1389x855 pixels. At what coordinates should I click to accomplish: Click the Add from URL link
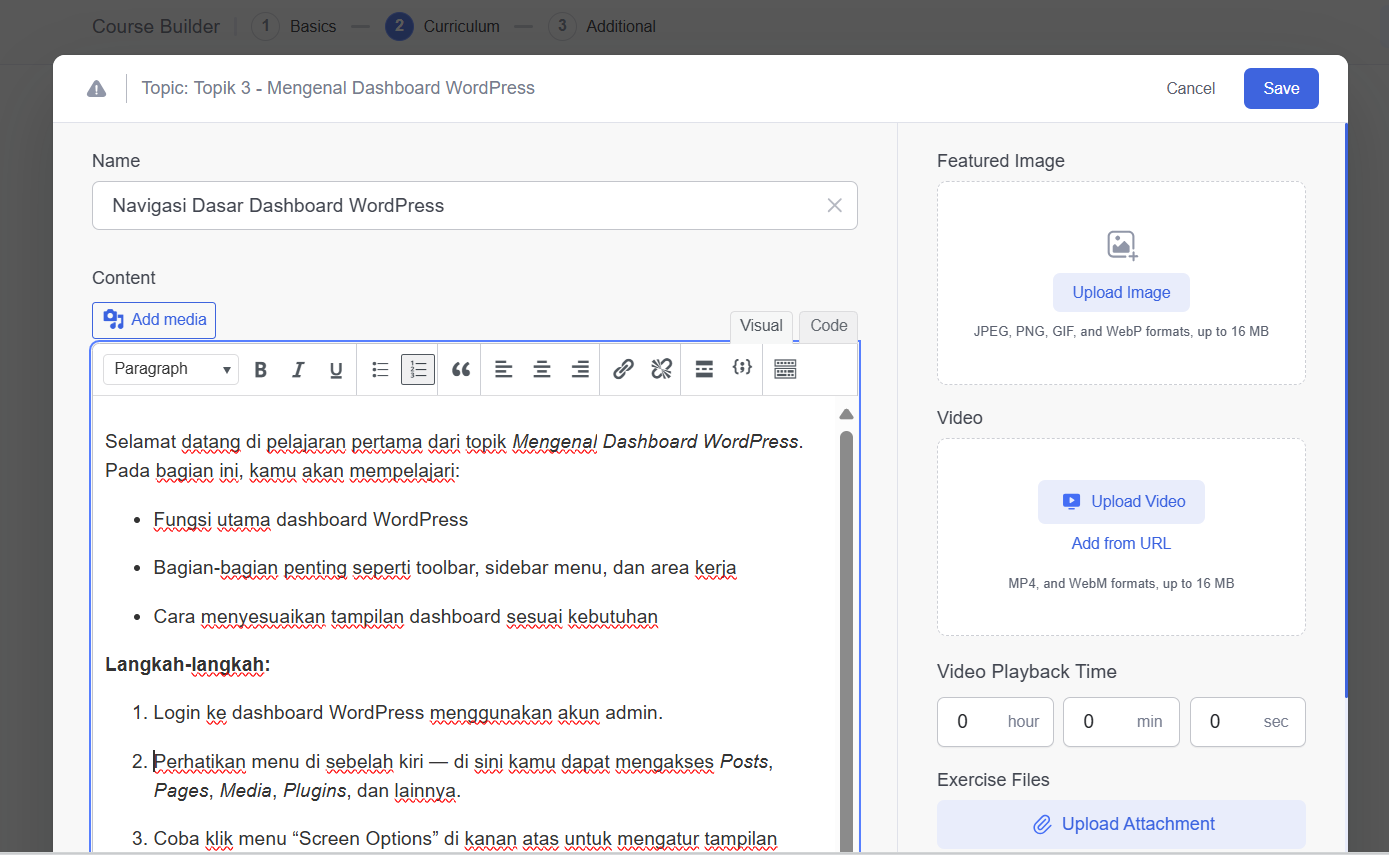point(1121,544)
